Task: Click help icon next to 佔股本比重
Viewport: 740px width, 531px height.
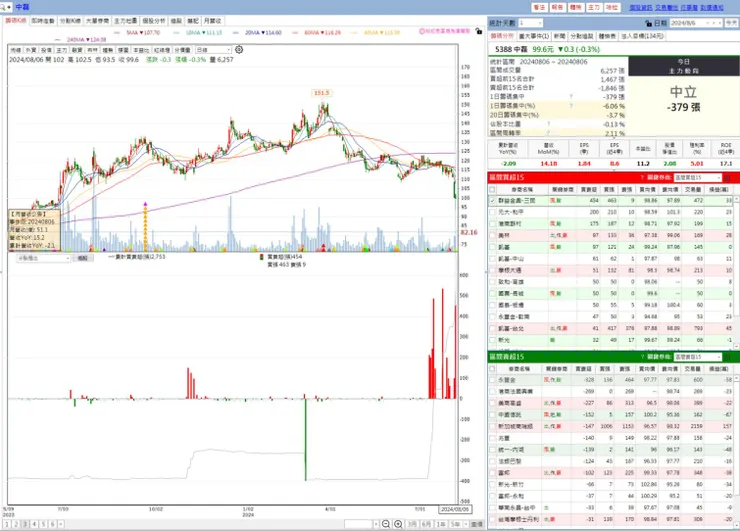Action: 548,124
